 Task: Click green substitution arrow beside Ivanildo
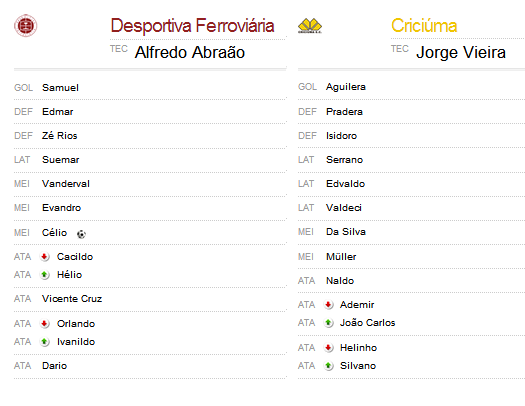click(x=45, y=342)
